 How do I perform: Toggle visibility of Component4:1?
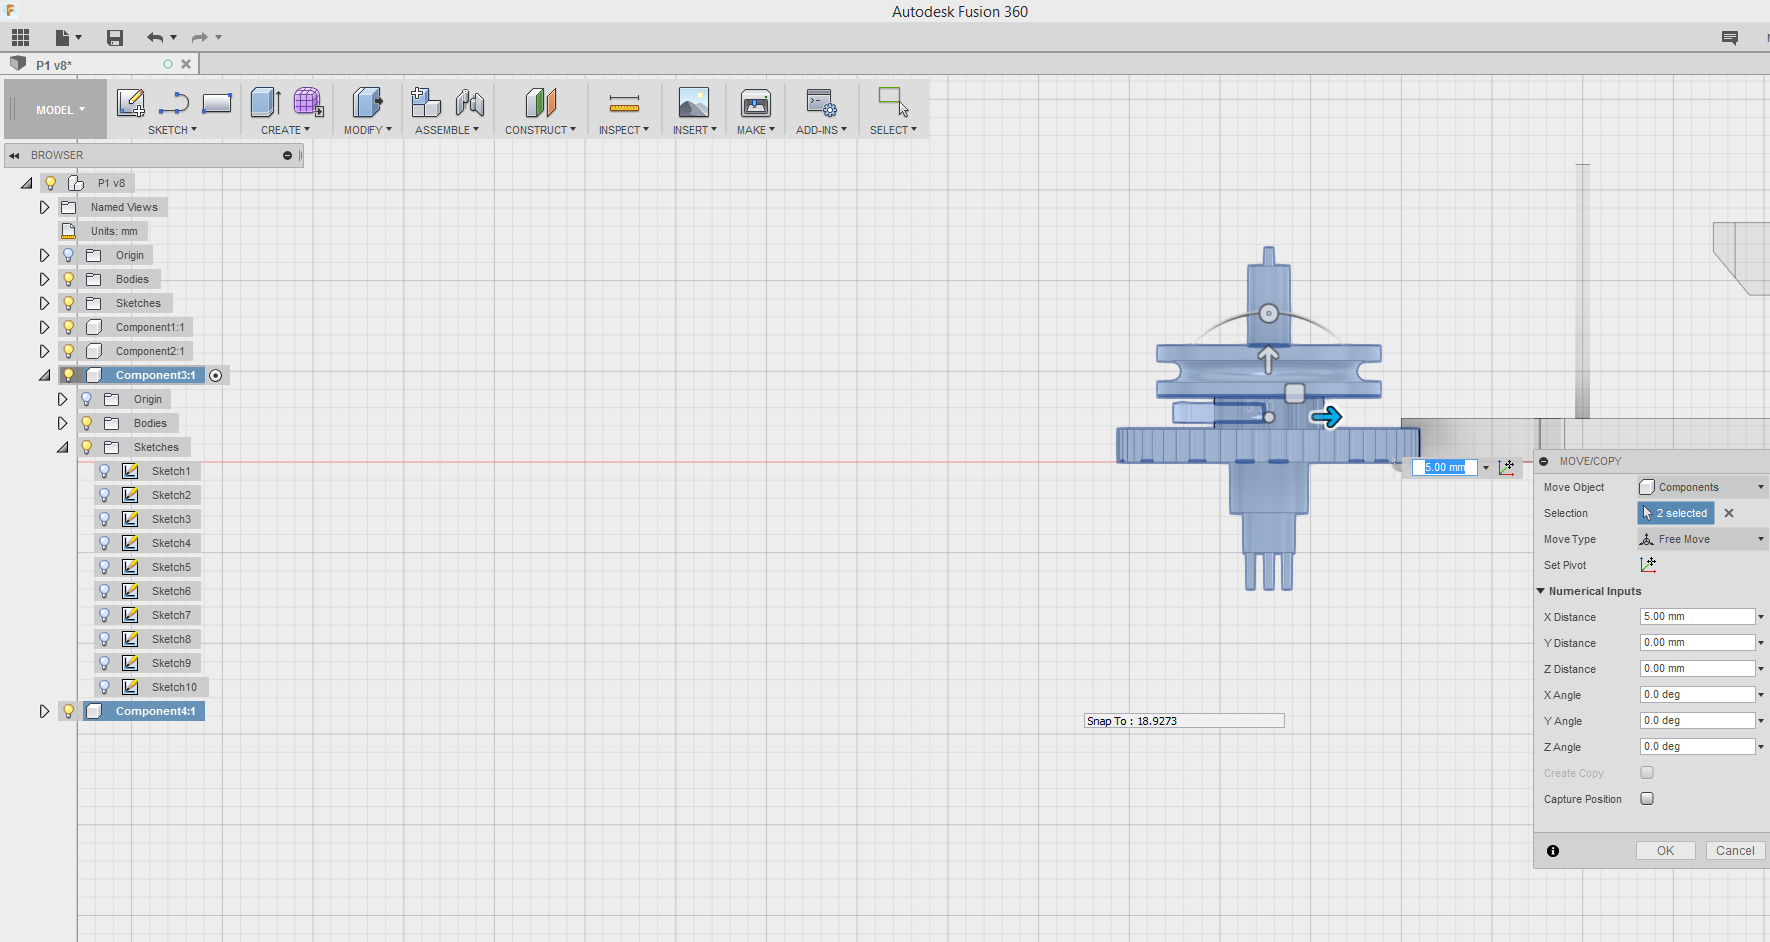click(69, 711)
